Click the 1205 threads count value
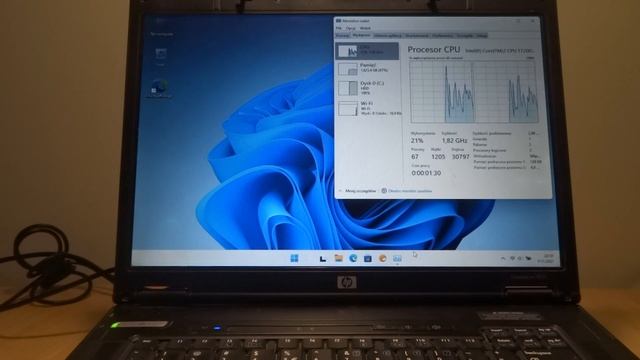Image resolution: width=640 pixels, height=360 pixels. coord(438,157)
